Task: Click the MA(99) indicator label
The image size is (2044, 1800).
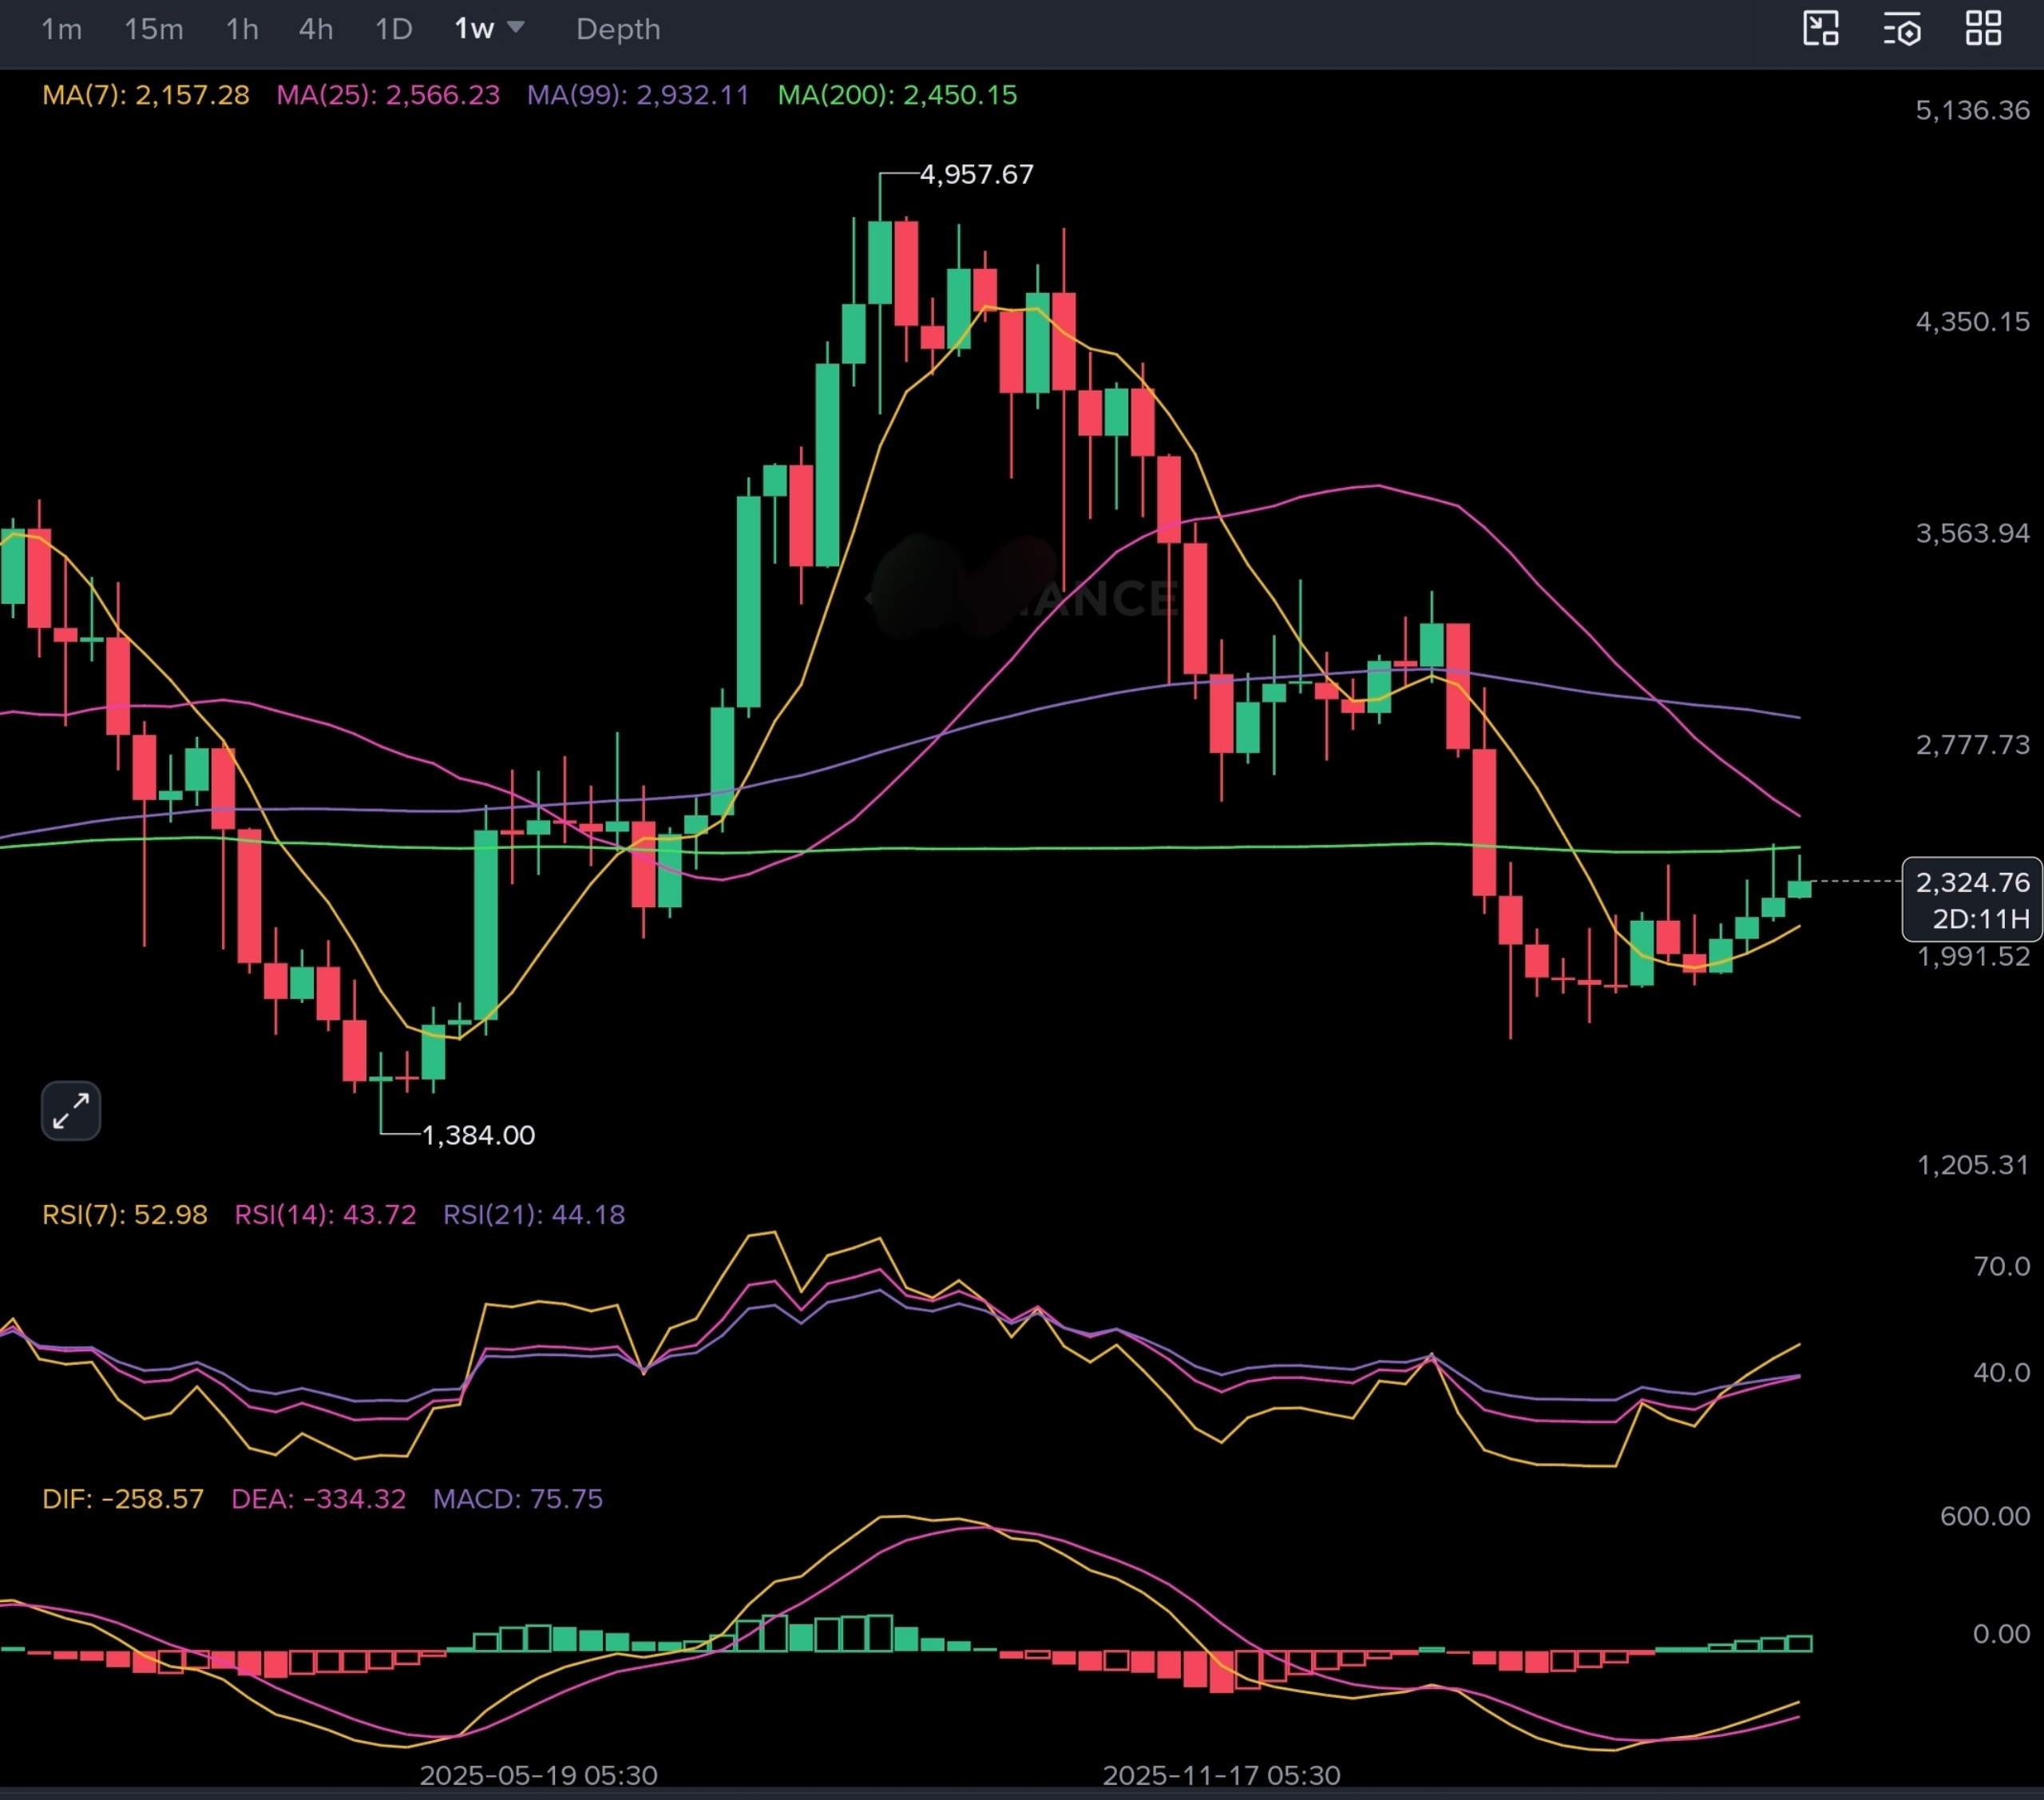Action: (638, 95)
